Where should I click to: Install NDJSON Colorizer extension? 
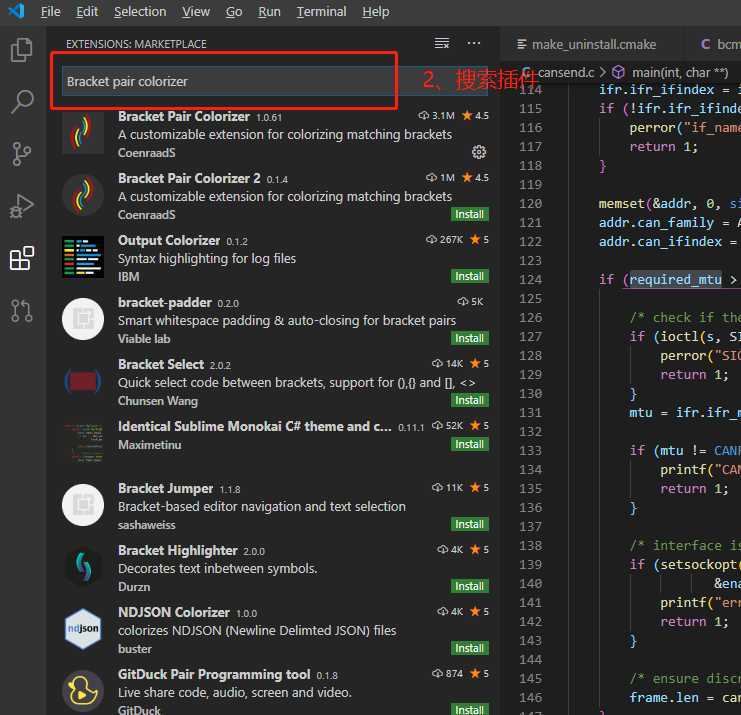pos(469,648)
